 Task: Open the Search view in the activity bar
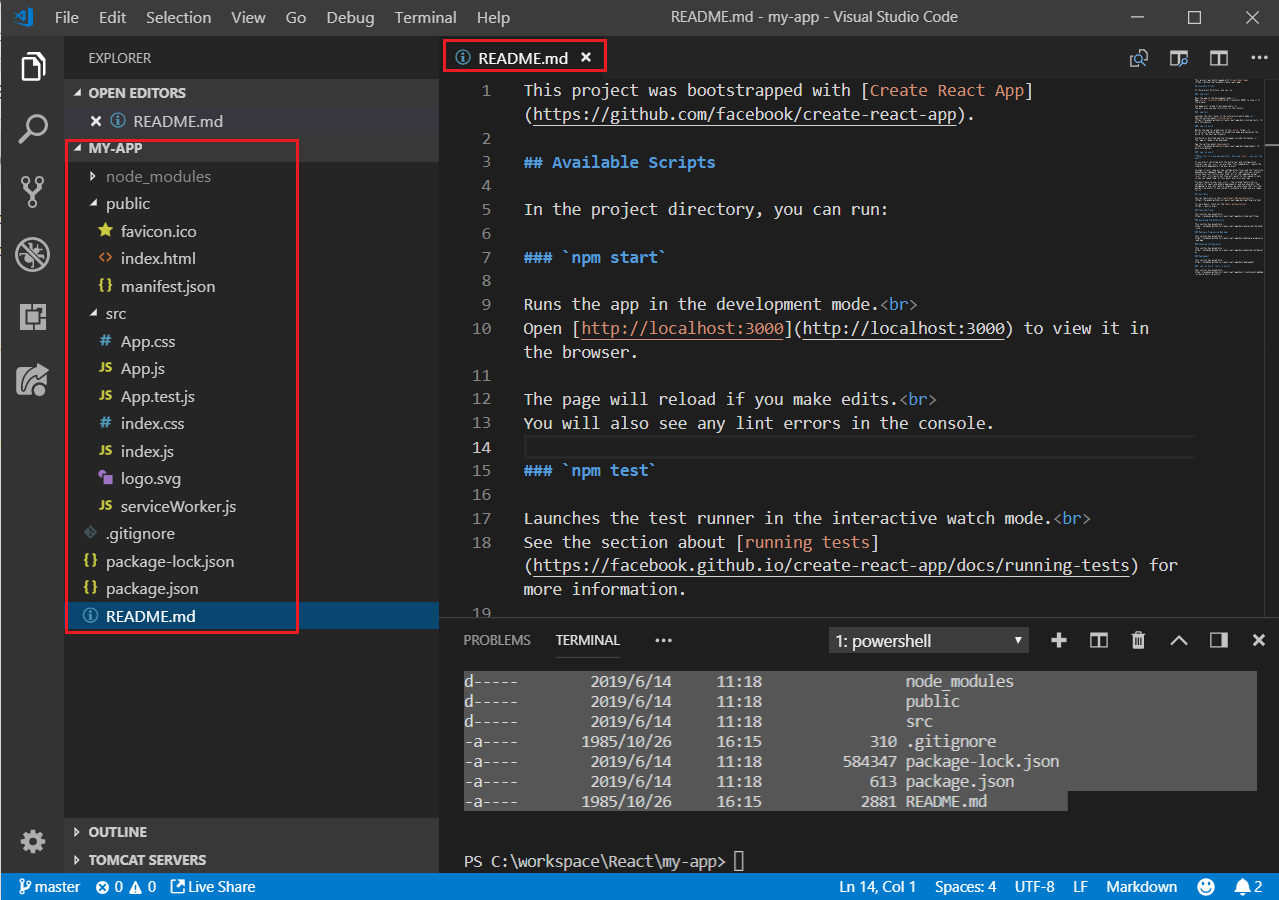[33, 128]
